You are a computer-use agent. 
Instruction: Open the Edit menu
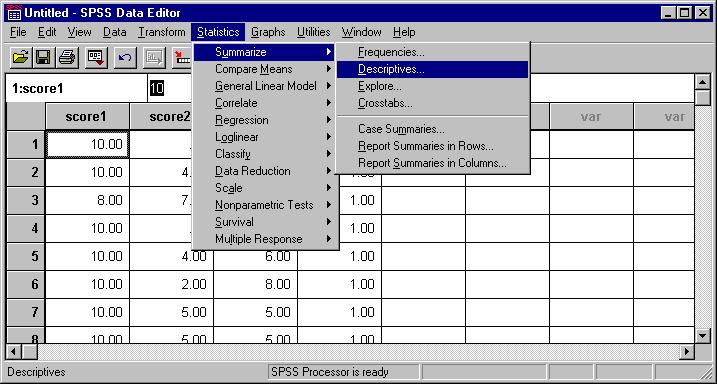(x=47, y=32)
